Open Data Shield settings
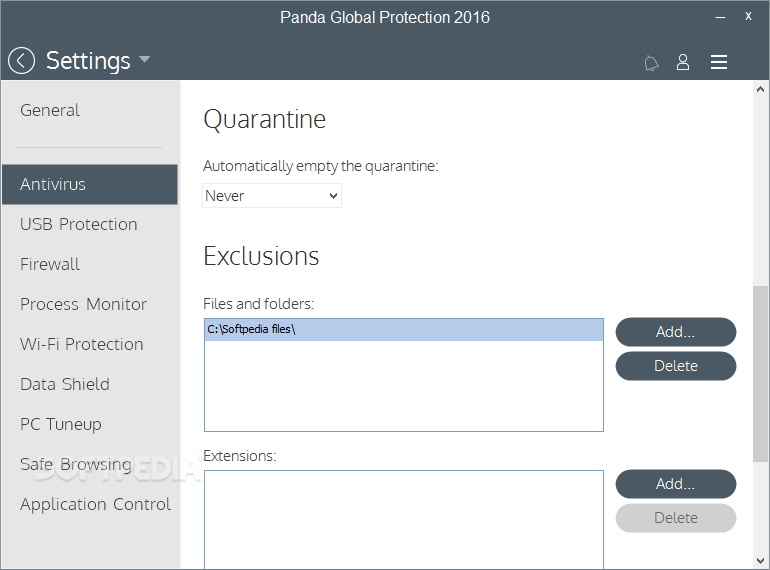 point(65,384)
